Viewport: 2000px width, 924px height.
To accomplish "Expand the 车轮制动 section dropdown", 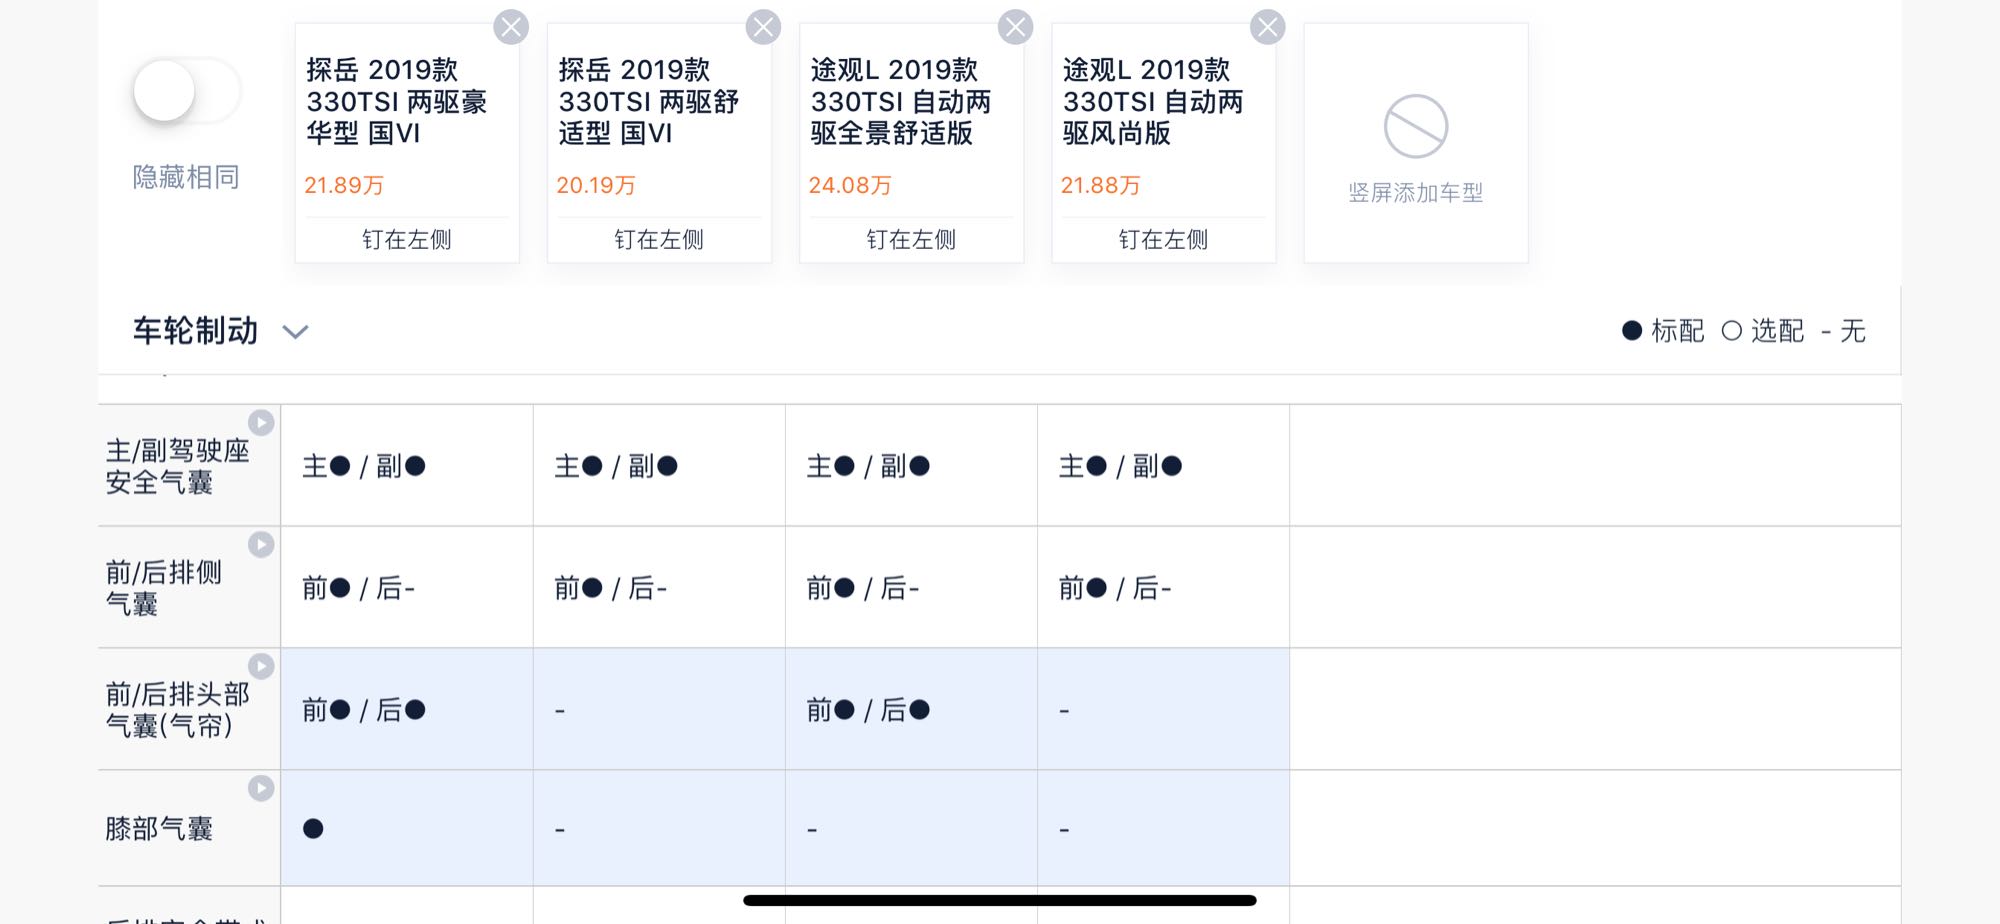I will coord(295,332).
